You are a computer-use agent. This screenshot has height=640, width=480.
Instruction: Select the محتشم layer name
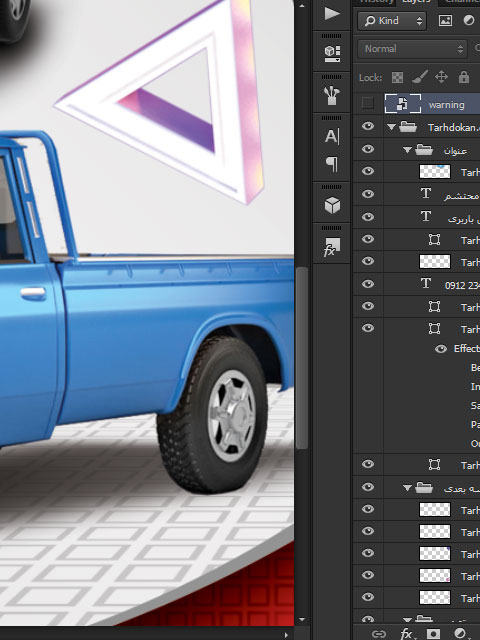(x=462, y=196)
